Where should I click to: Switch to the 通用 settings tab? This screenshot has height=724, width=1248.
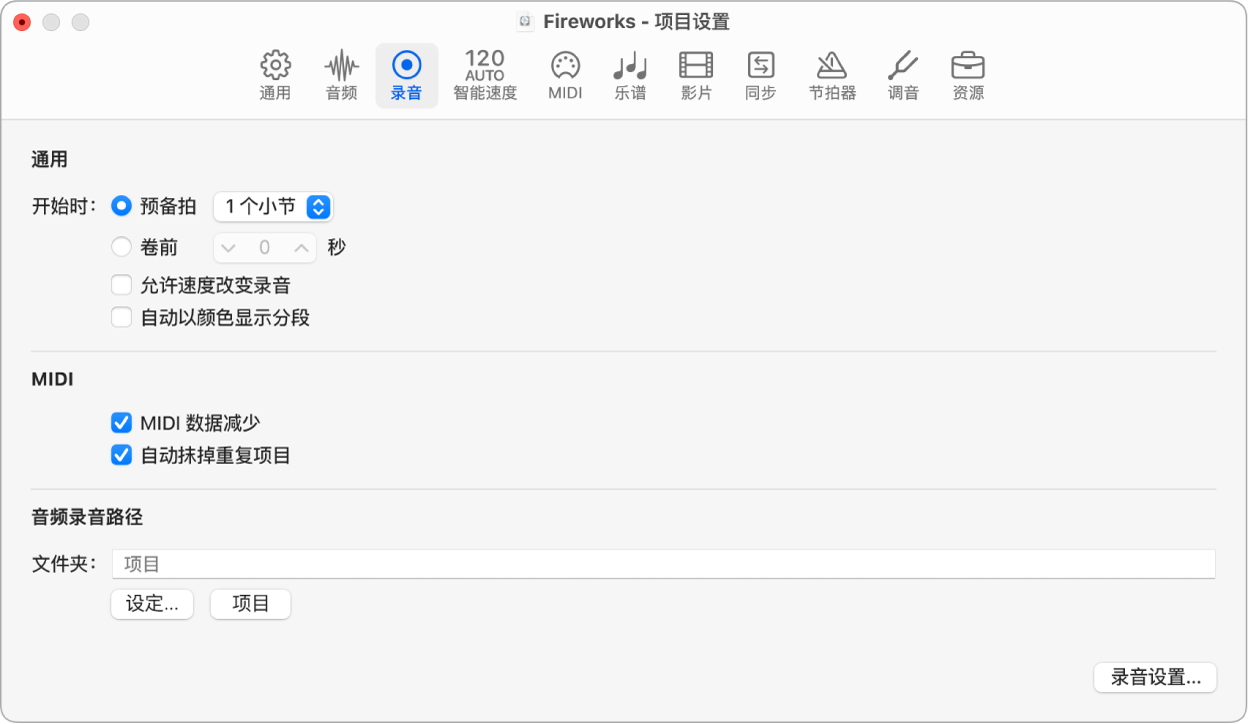[x=274, y=75]
